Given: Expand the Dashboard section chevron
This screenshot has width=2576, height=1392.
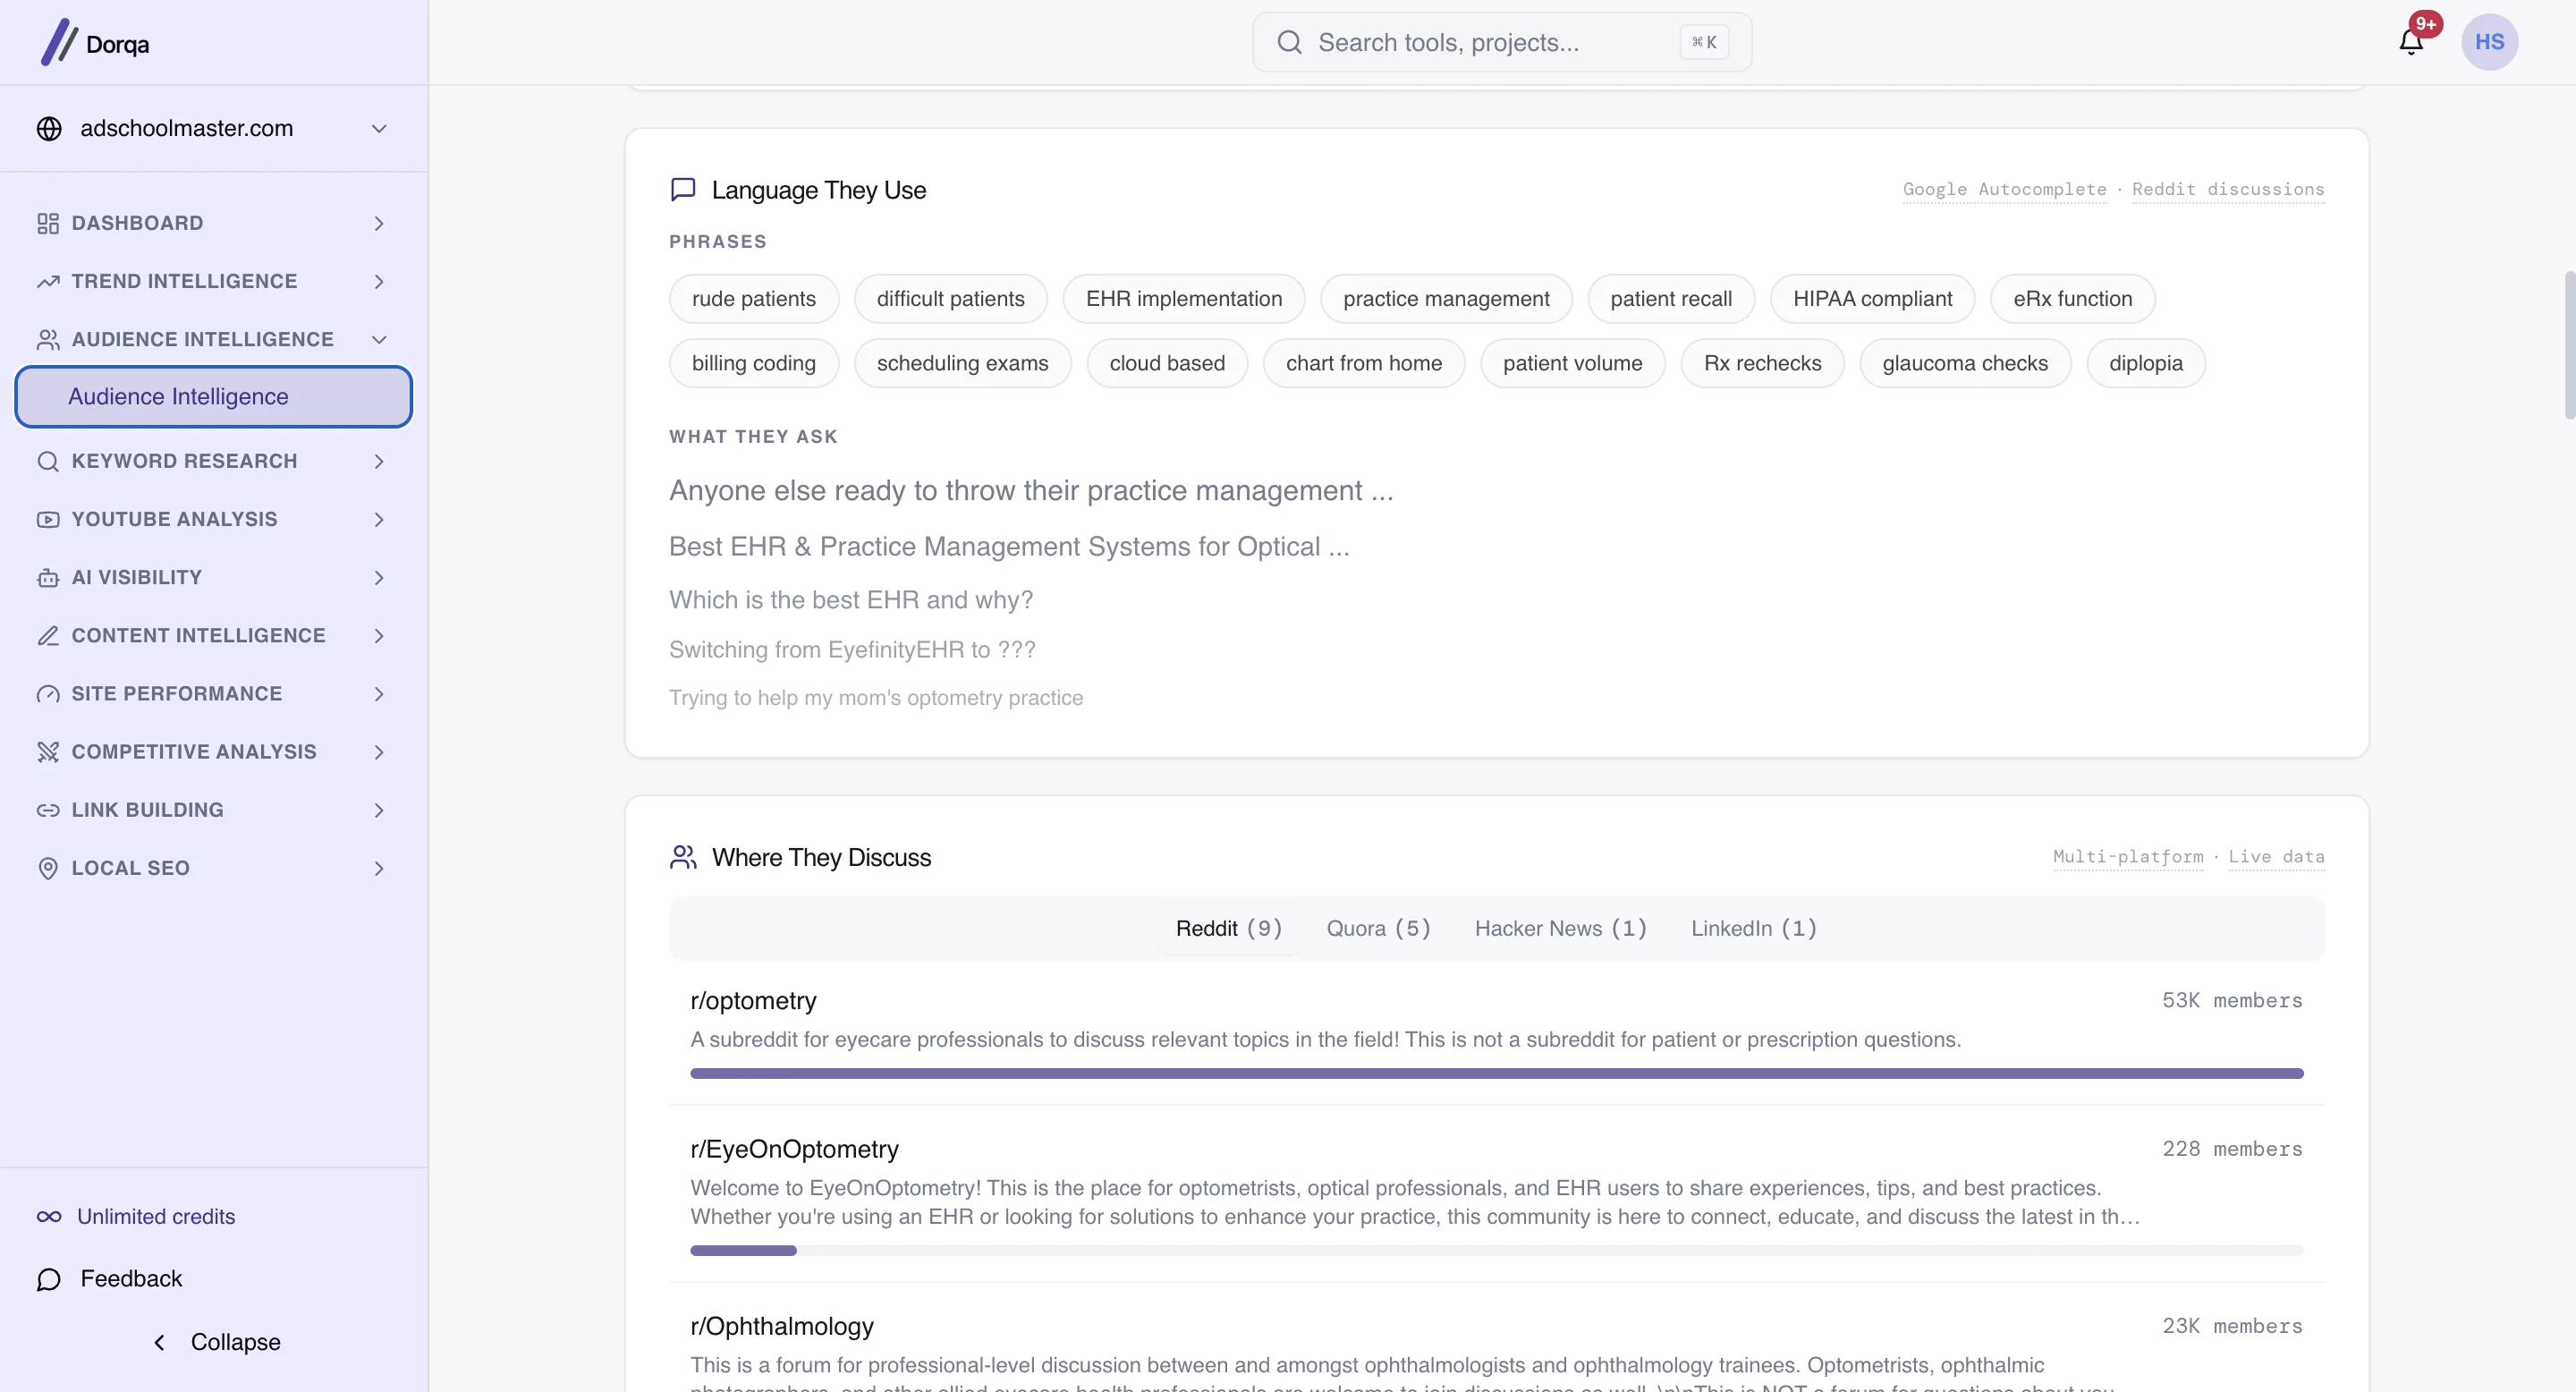Looking at the screenshot, I should coord(379,223).
